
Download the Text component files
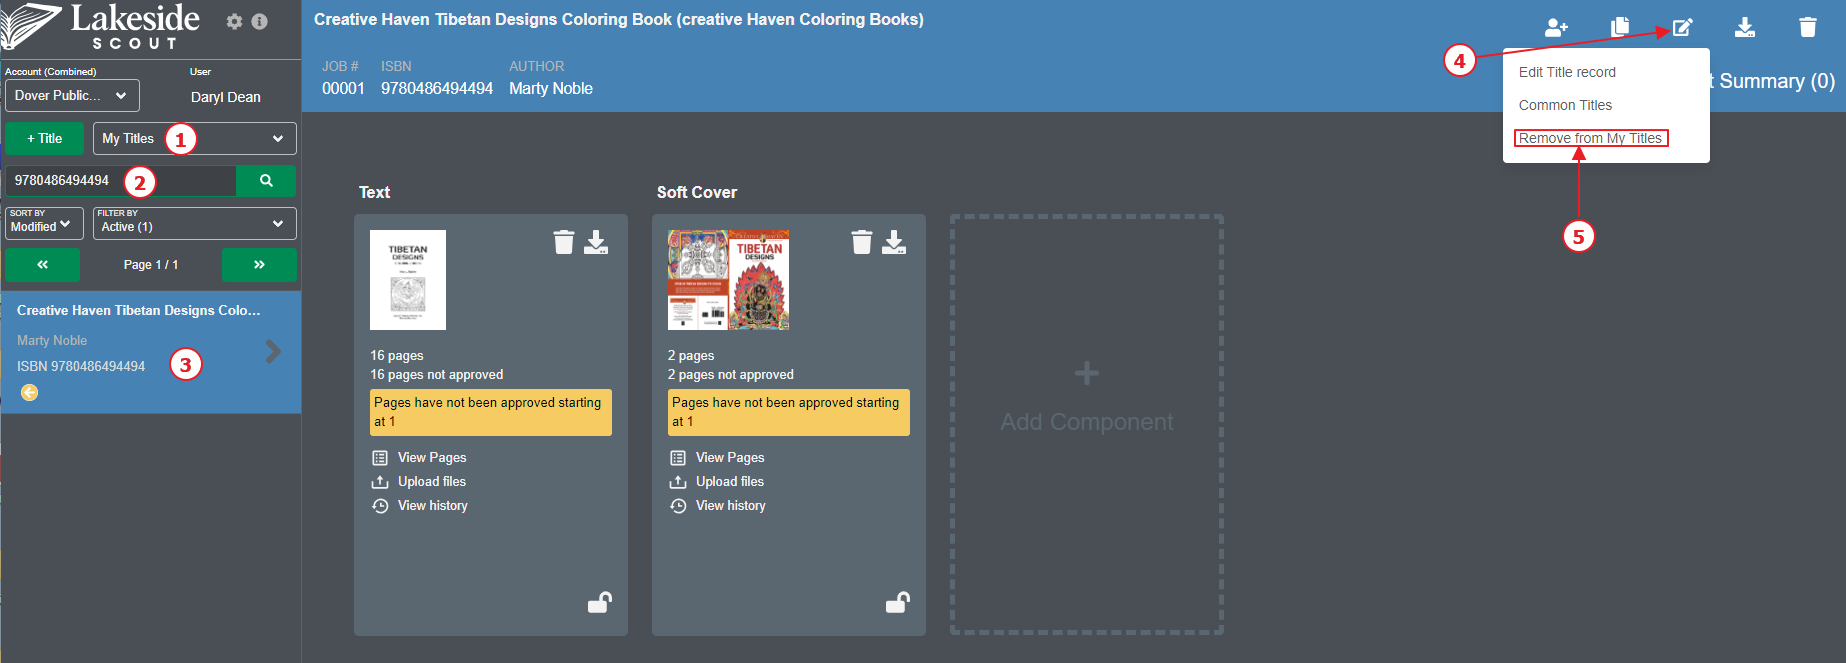pyautogui.click(x=596, y=242)
